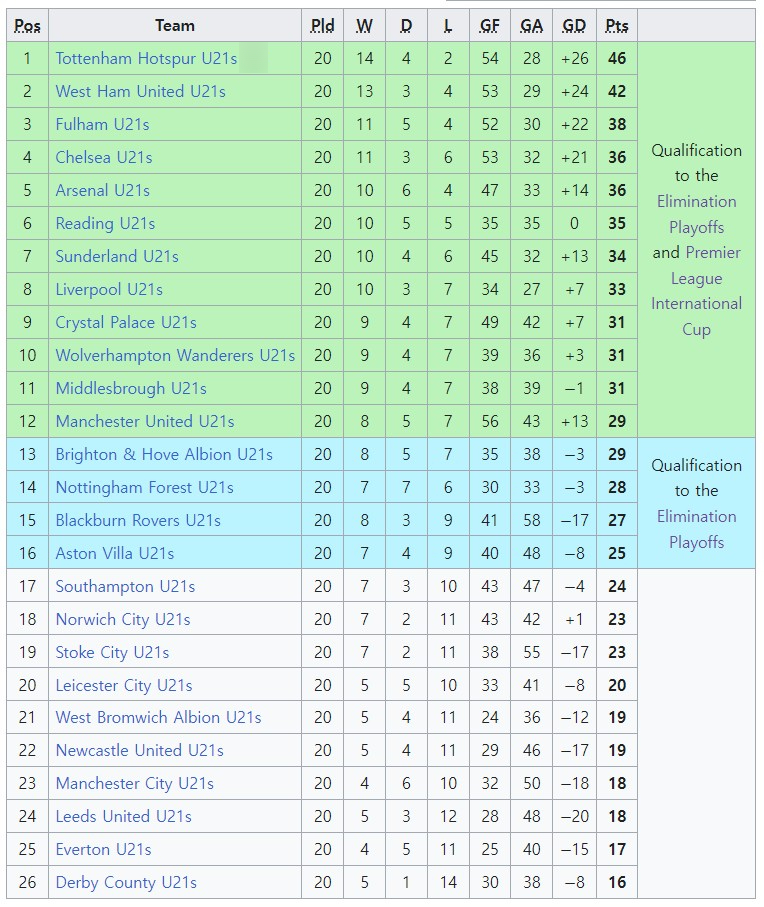Follow the Liverpool U21s link
764x907 pixels.
pyautogui.click(x=109, y=289)
